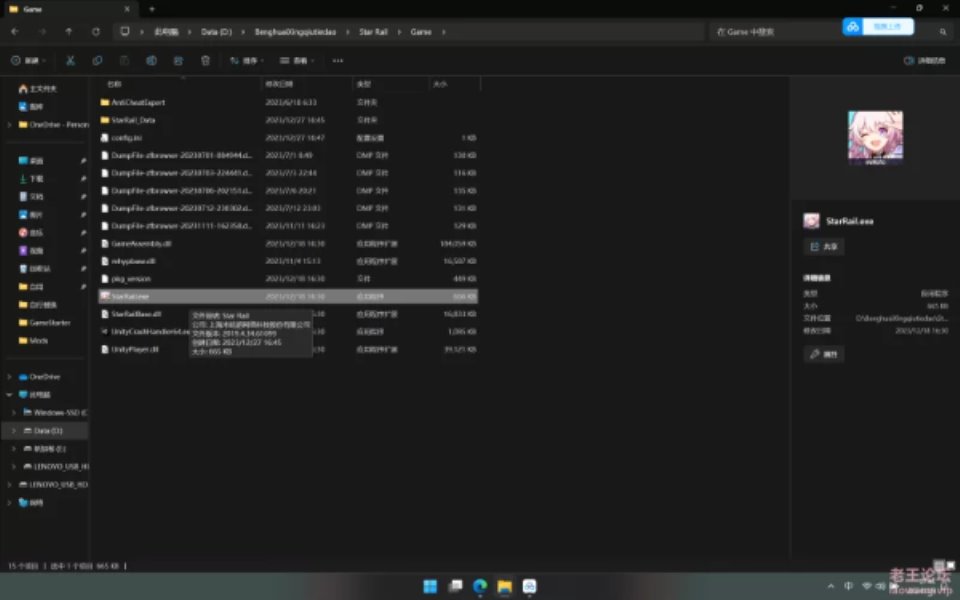Screen dimensions: 960x600
Task: Open the toolbar See more (...) menu
Action: click(x=338, y=61)
